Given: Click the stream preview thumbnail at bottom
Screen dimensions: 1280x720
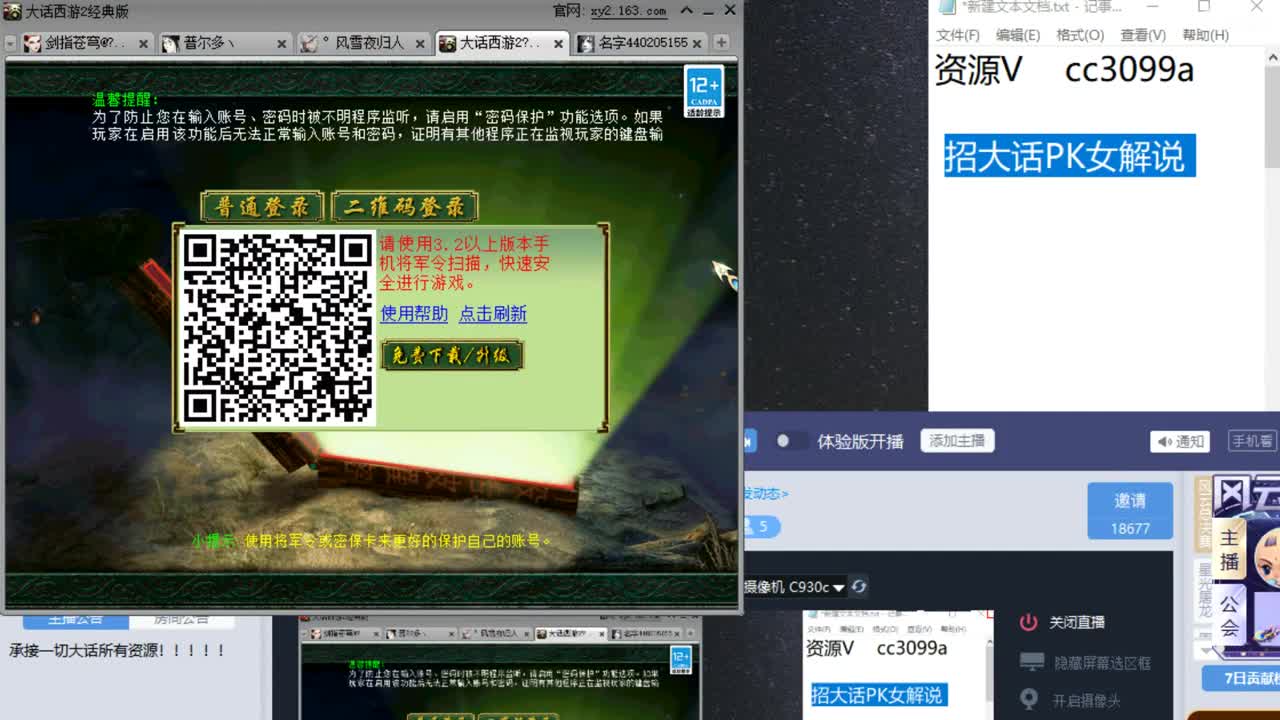Looking at the screenshot, I should (501, 668).
